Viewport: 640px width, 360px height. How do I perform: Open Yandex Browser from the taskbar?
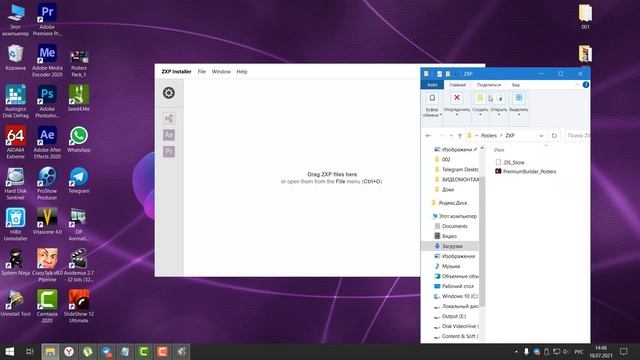[69, 351]
